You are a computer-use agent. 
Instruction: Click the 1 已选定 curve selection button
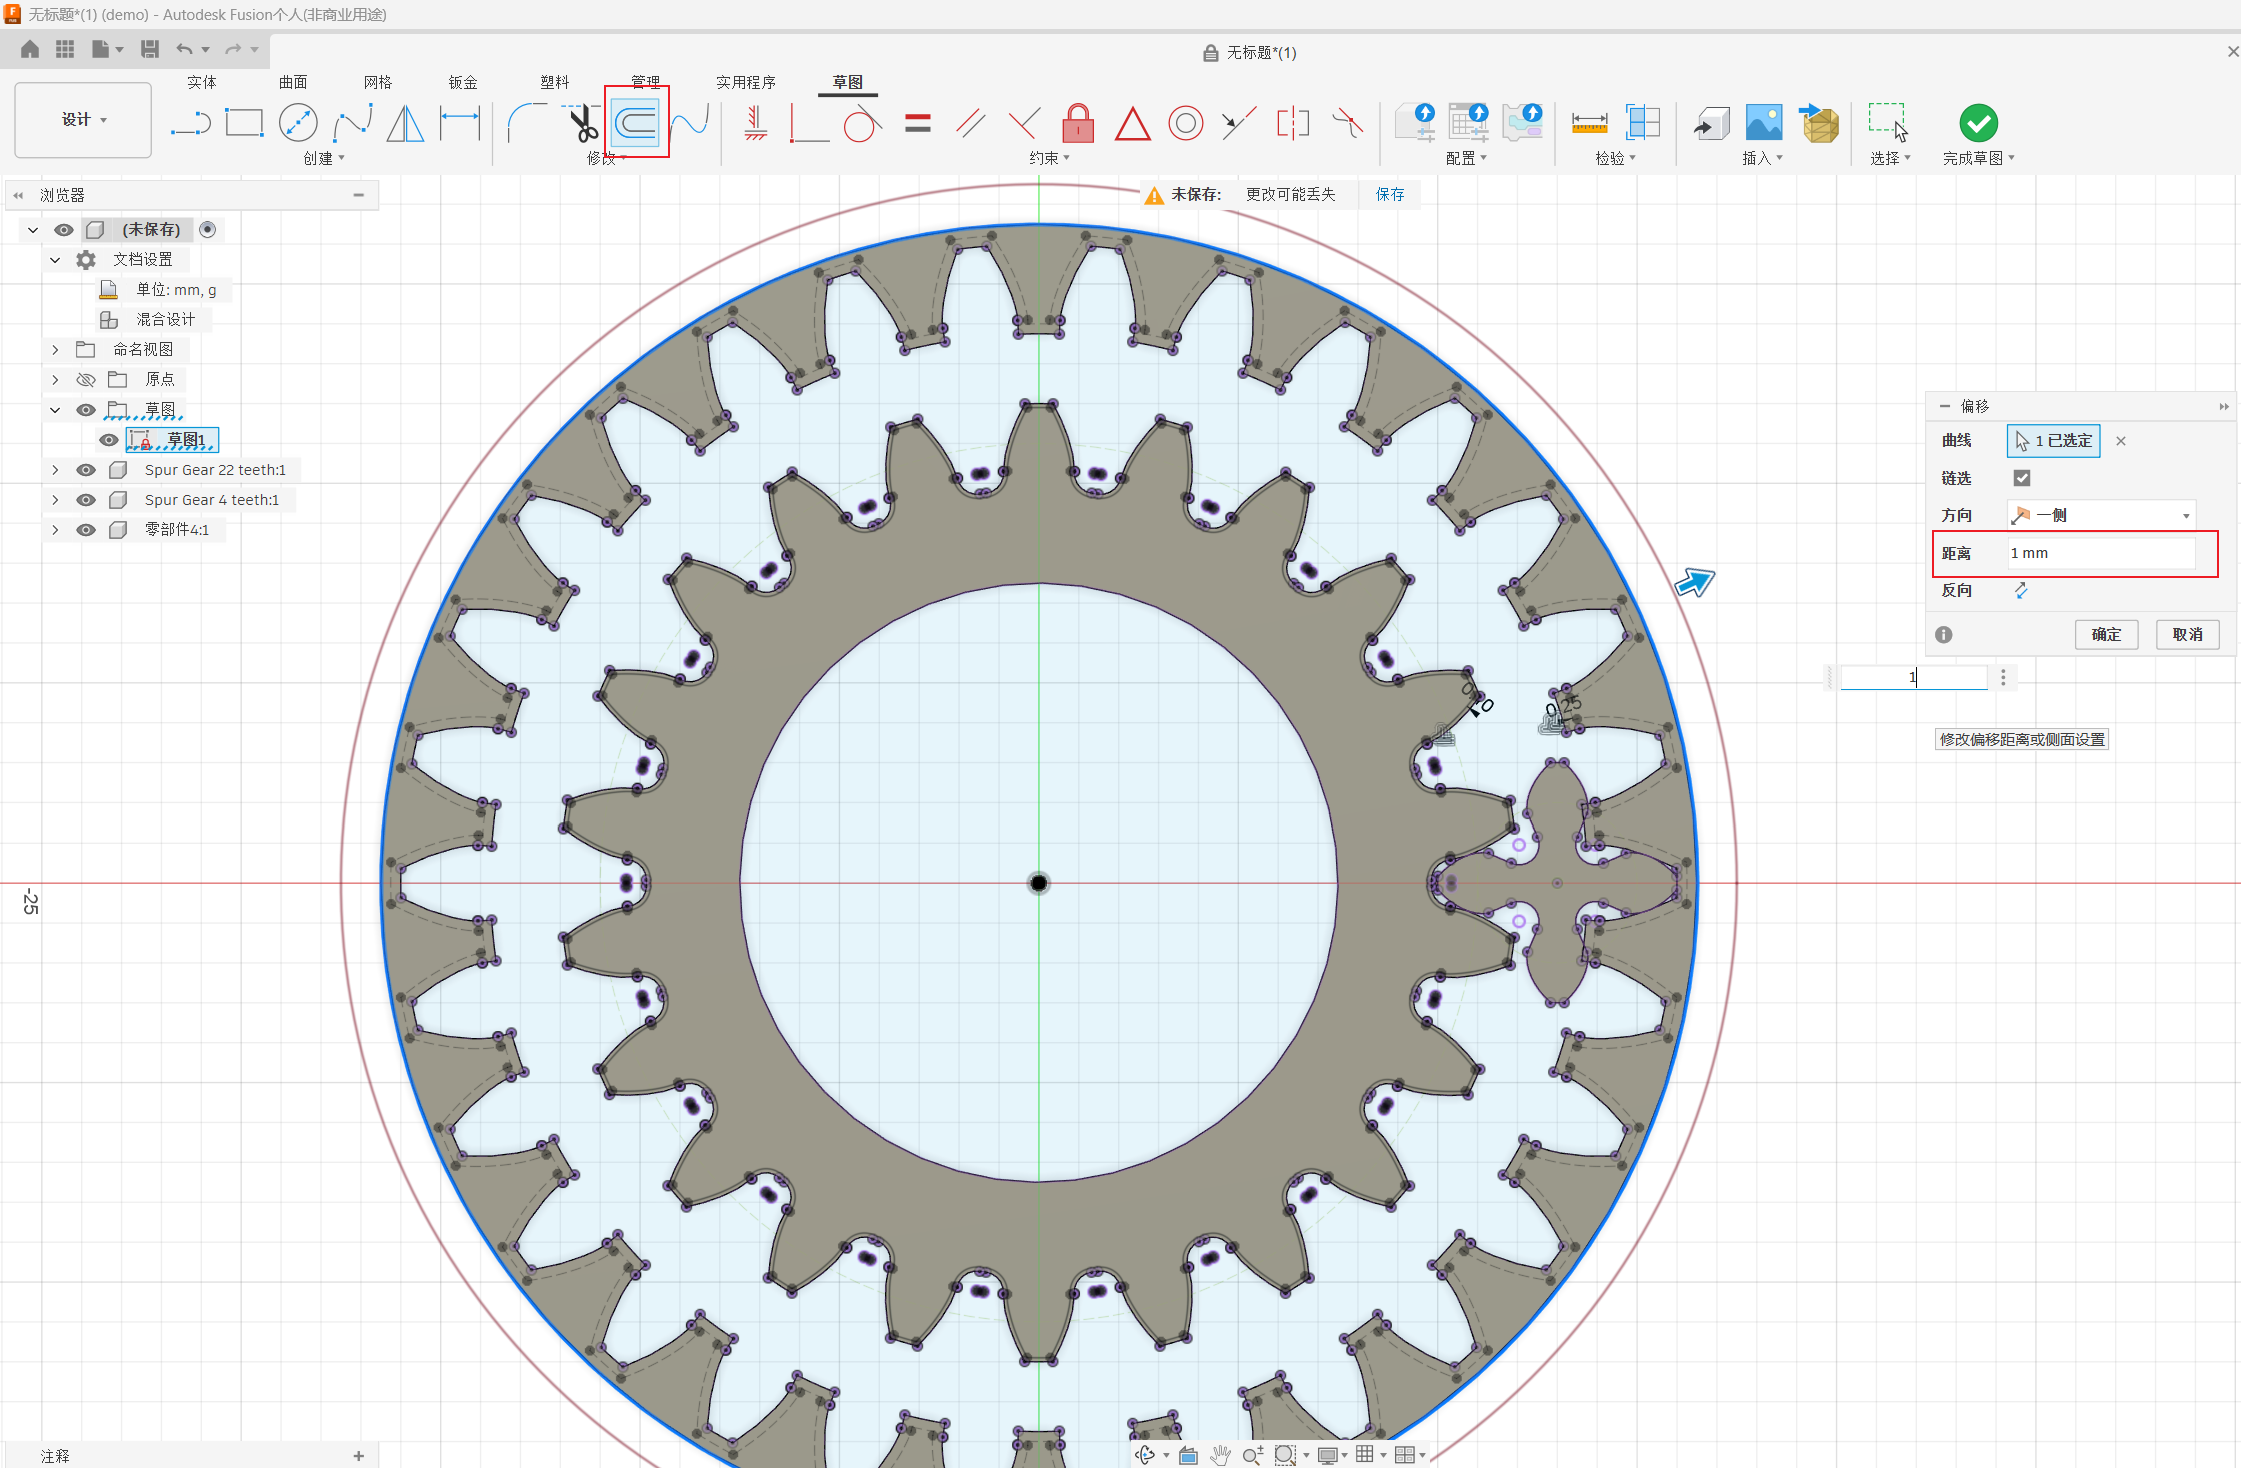click(2054, 441)
